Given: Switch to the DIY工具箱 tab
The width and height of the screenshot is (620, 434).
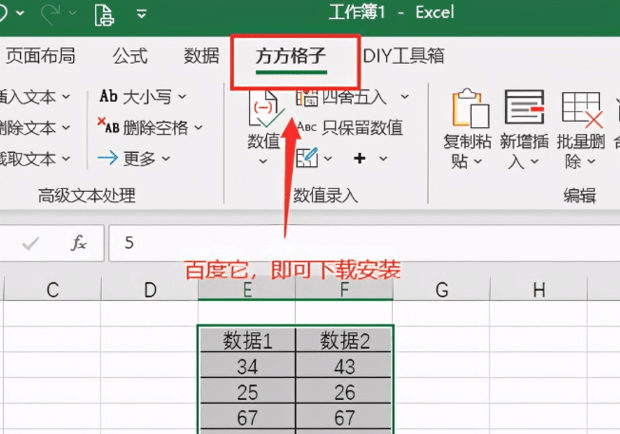Looking at the screenshot, I should (x=403, y=56).
